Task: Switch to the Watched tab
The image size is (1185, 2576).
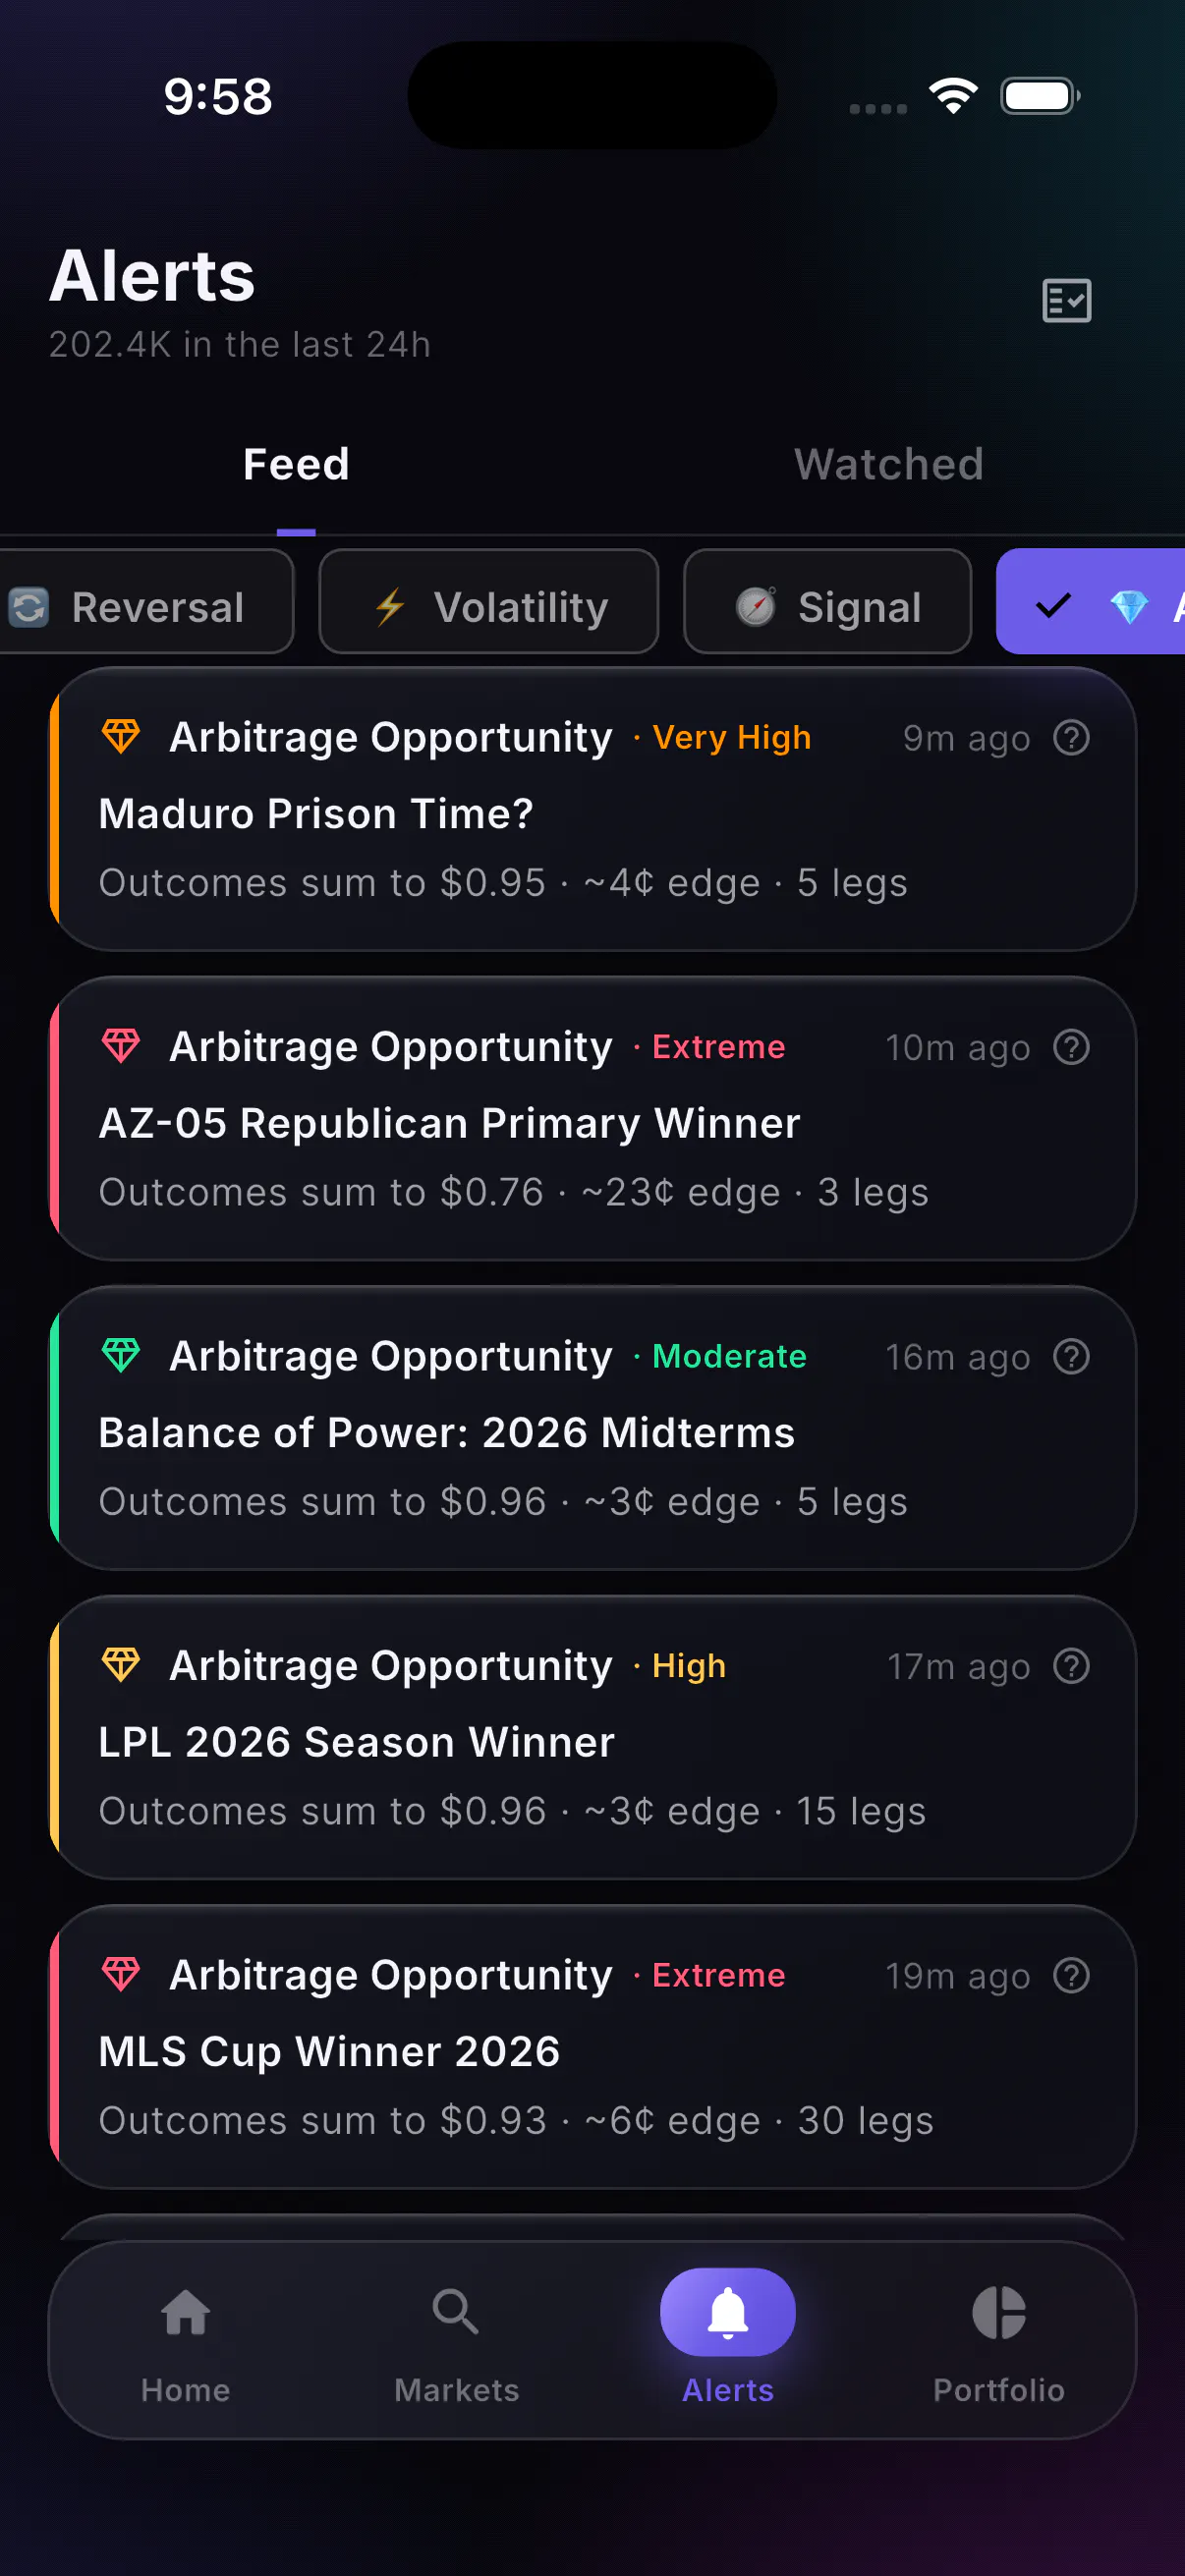Action: click(889, 465)
